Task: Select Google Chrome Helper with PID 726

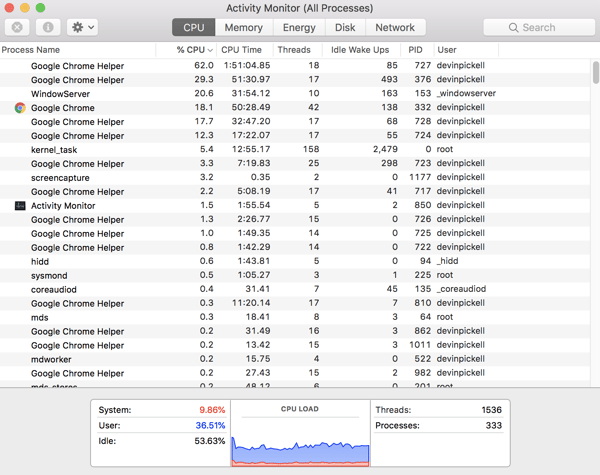Action: coord(295,219)
